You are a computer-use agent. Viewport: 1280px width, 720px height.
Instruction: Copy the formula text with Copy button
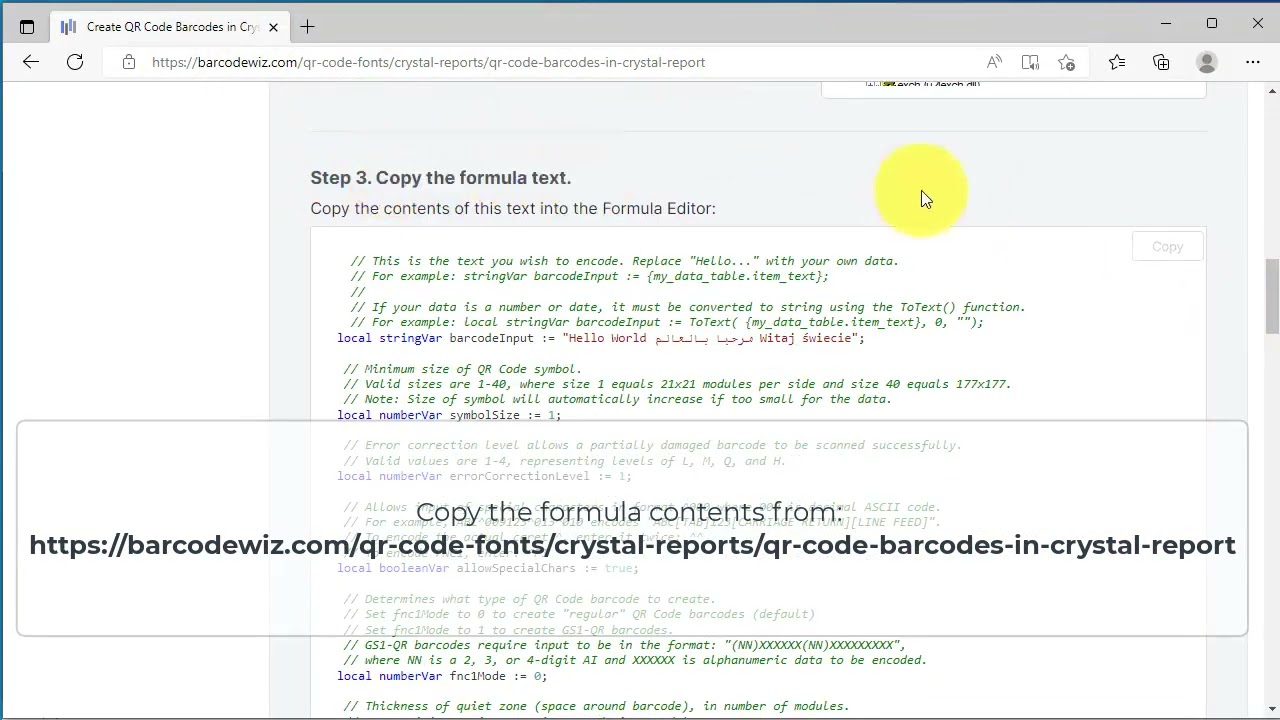(x=1167, y=247)
